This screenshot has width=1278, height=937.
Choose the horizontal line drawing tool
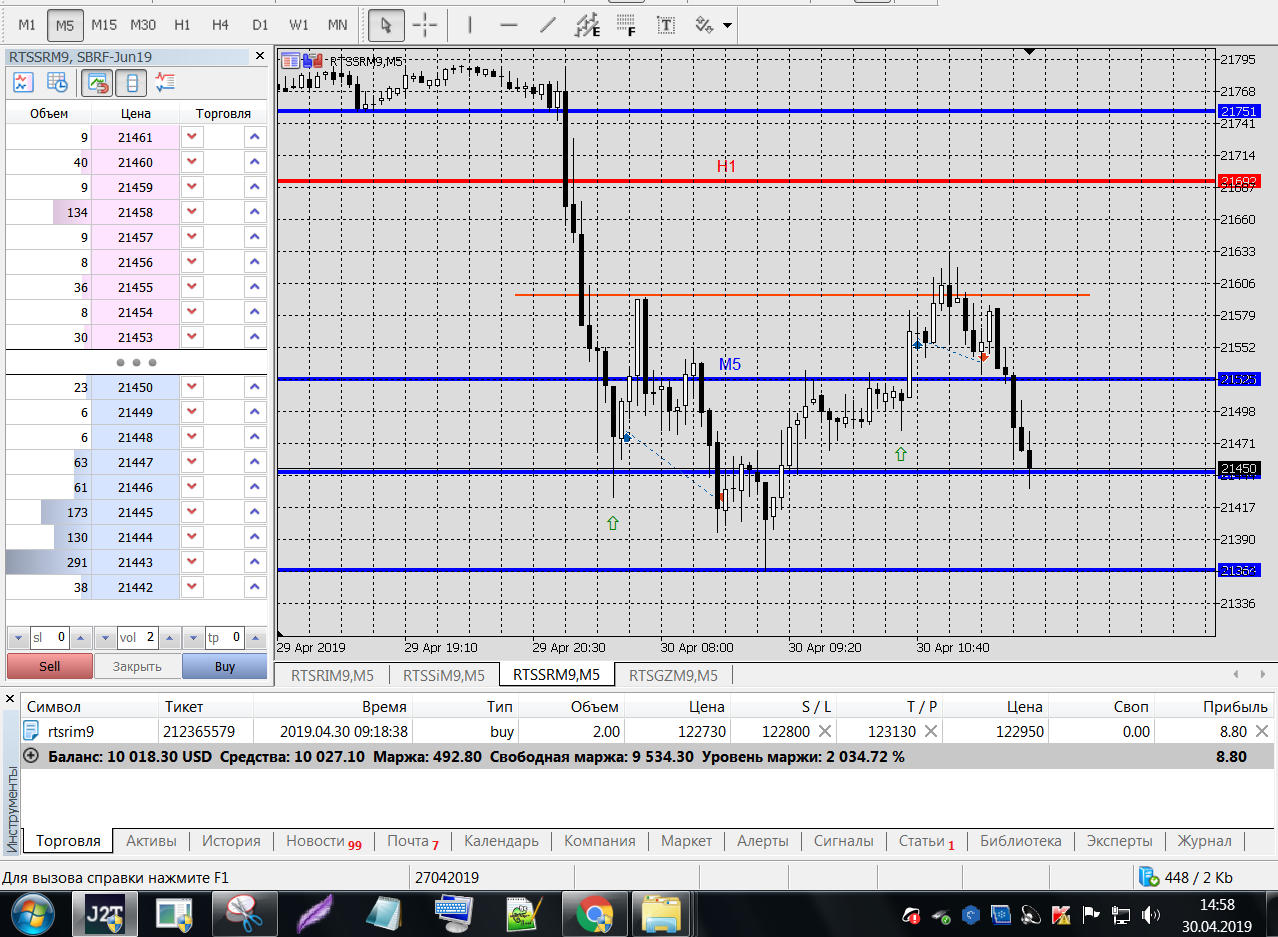pos(508,24)
